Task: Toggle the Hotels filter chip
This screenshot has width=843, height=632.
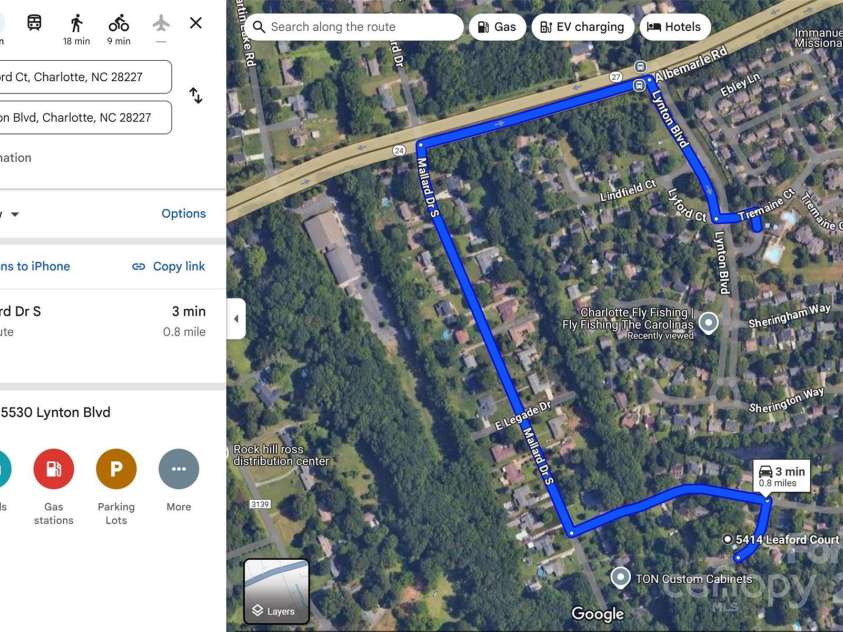Action: pos(675,27)
